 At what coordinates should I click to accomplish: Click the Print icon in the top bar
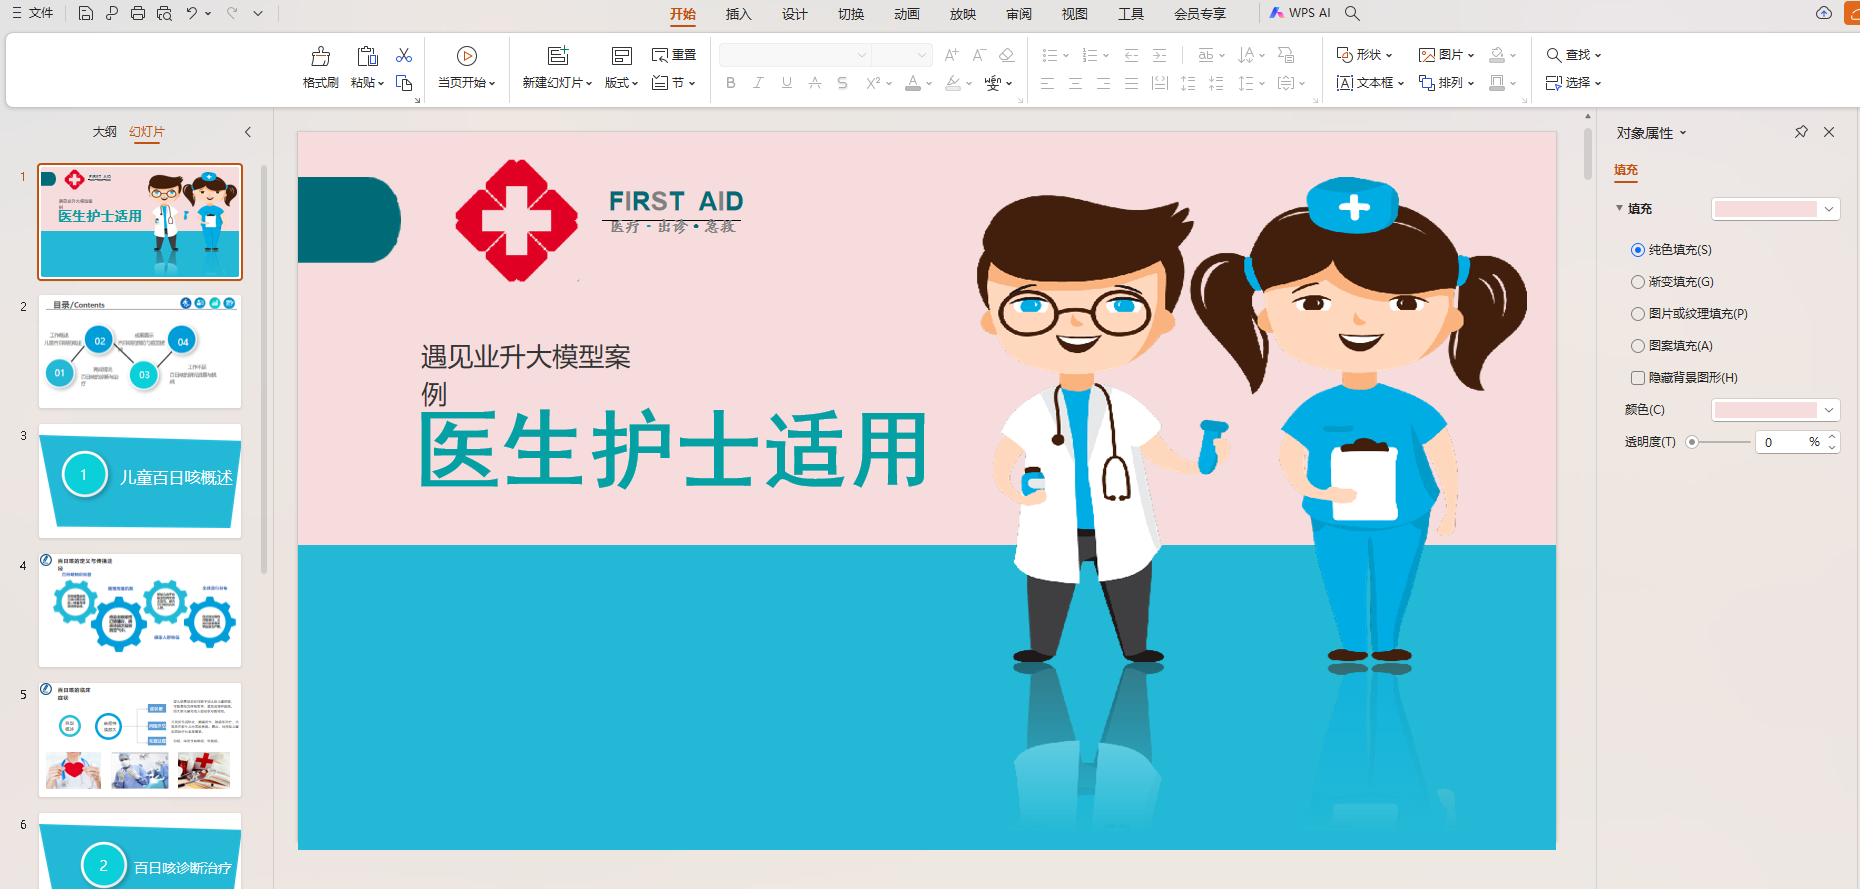click(x=138, y=14)
